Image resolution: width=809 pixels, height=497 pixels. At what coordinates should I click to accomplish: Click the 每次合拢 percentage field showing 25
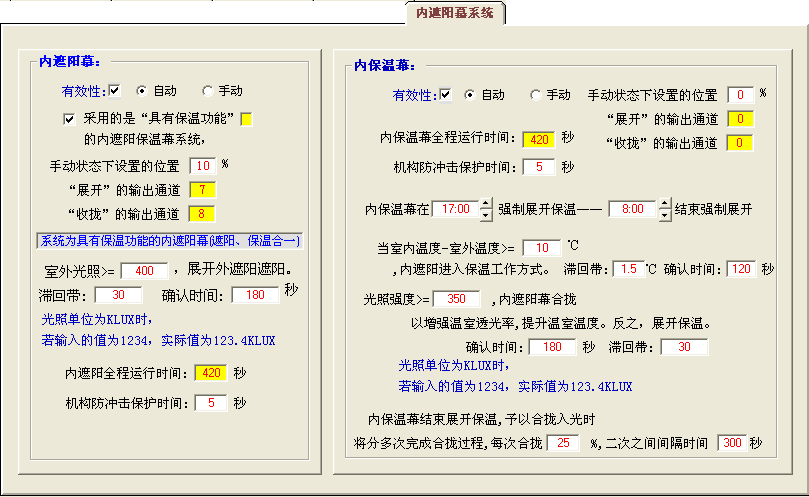(563, 443)
